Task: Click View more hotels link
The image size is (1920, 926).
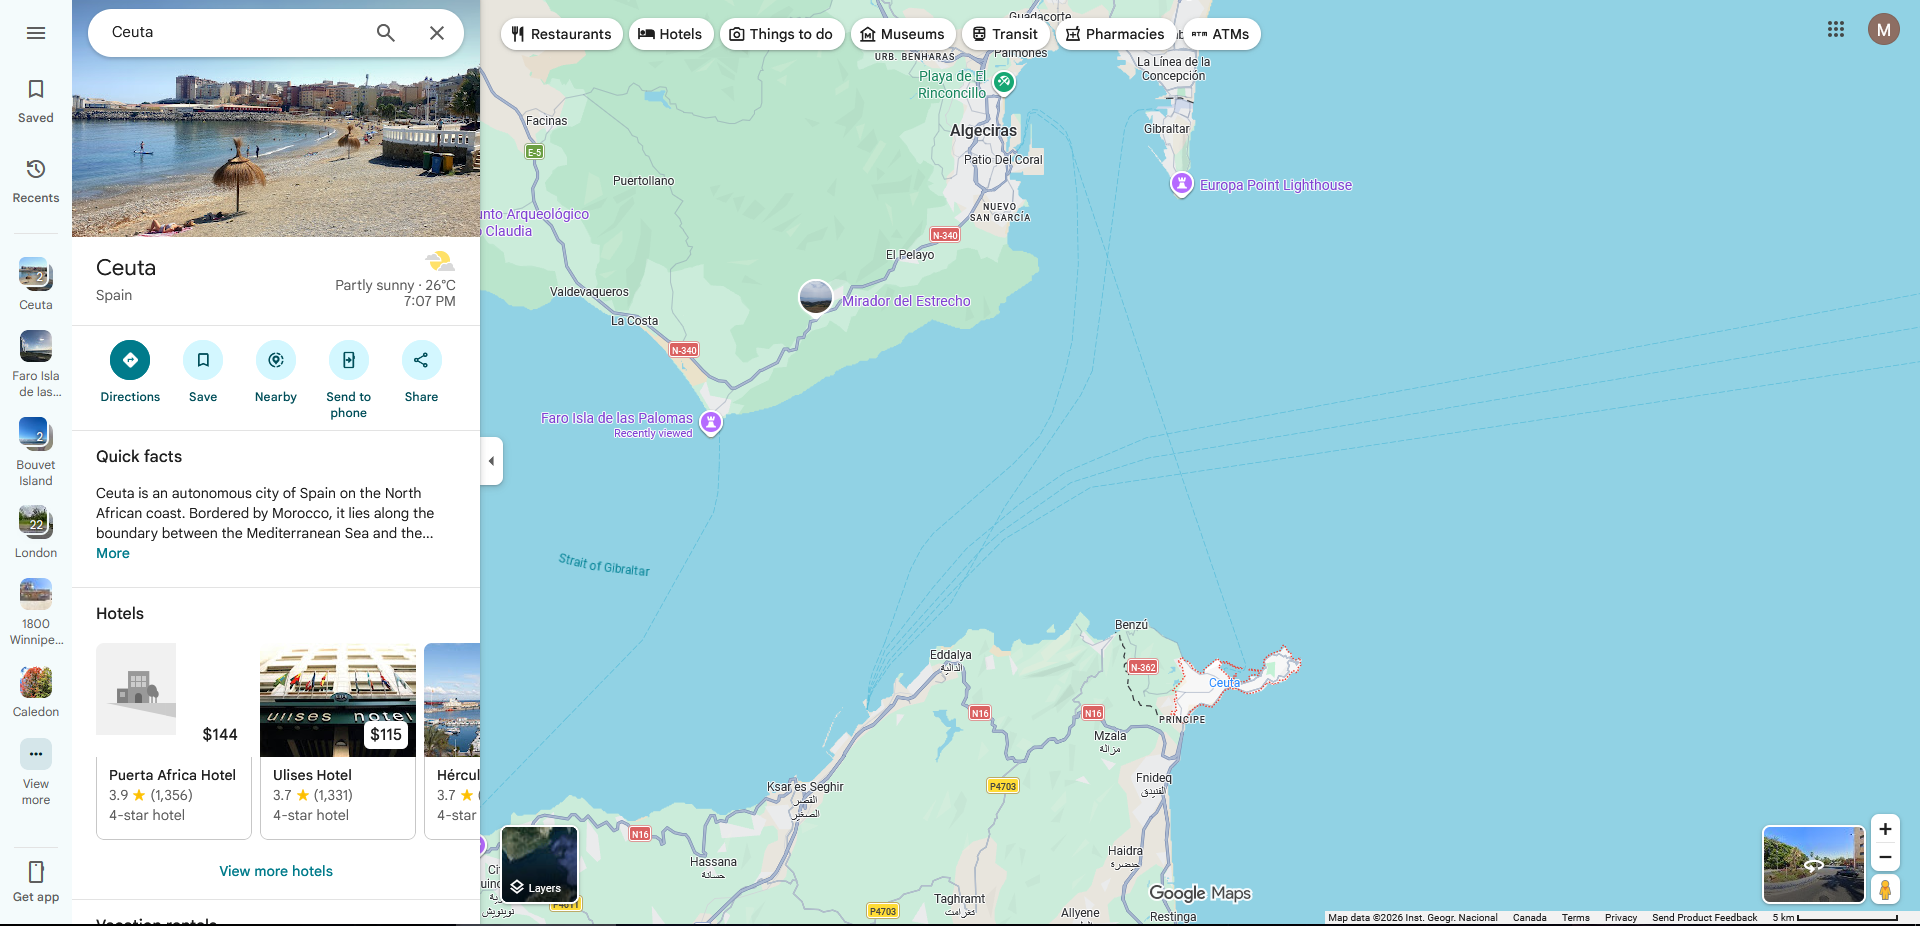Action: point(276,871)
